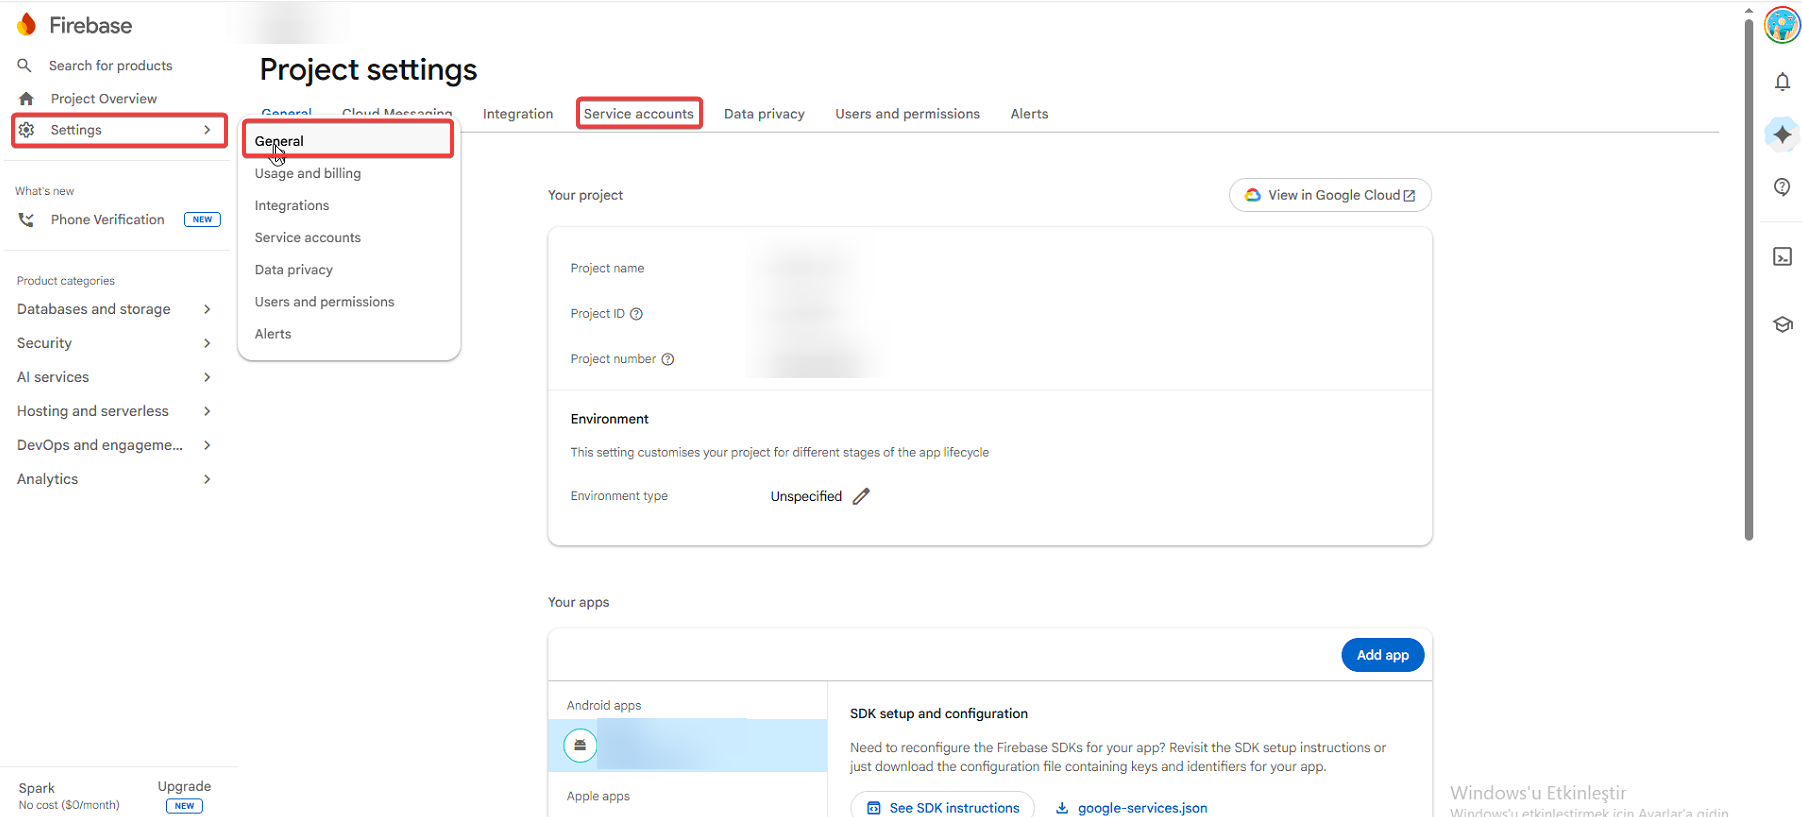Click the Project Overview home icon

coord(27,99)
